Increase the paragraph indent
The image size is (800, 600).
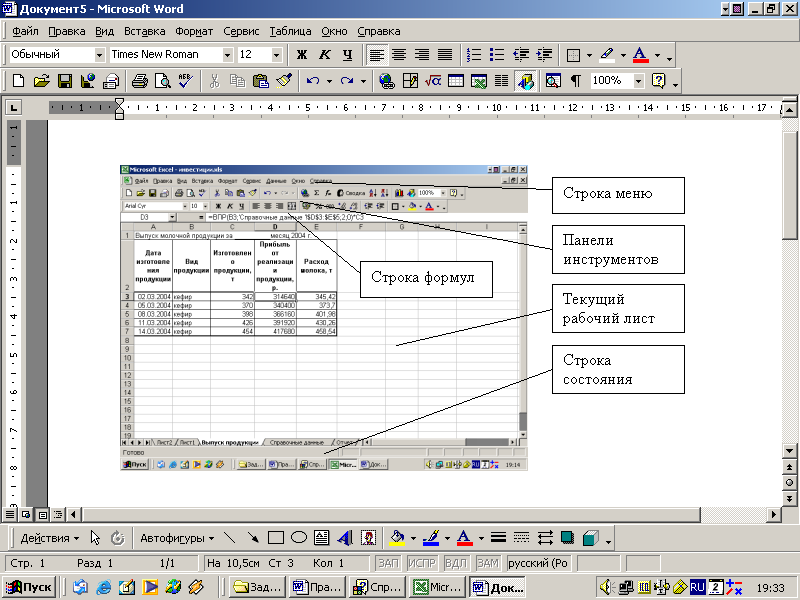coord(544,54)
